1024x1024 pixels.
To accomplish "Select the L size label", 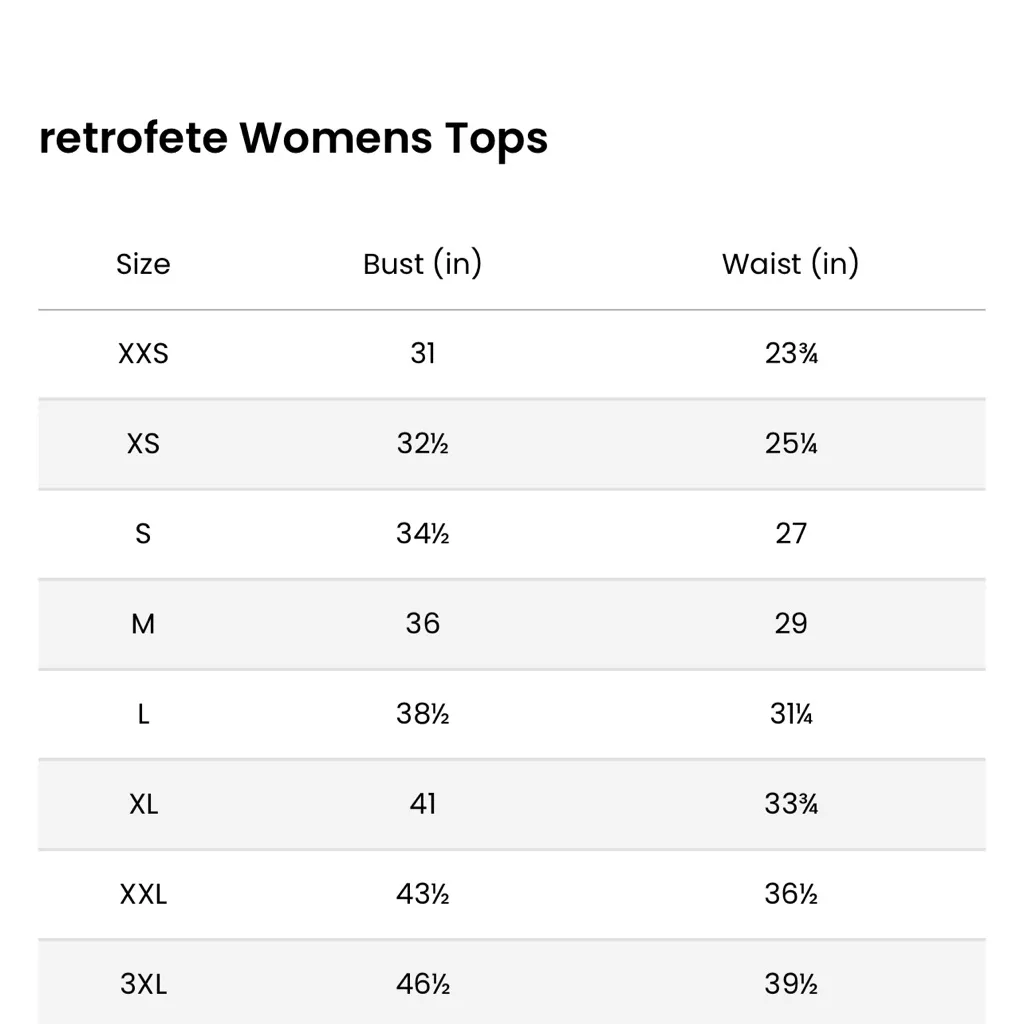I will pos(143,714).
